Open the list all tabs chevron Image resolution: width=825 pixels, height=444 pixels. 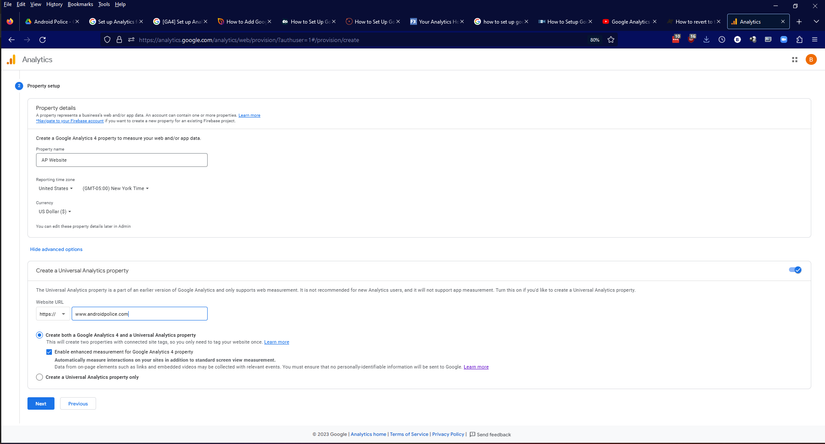816,22
